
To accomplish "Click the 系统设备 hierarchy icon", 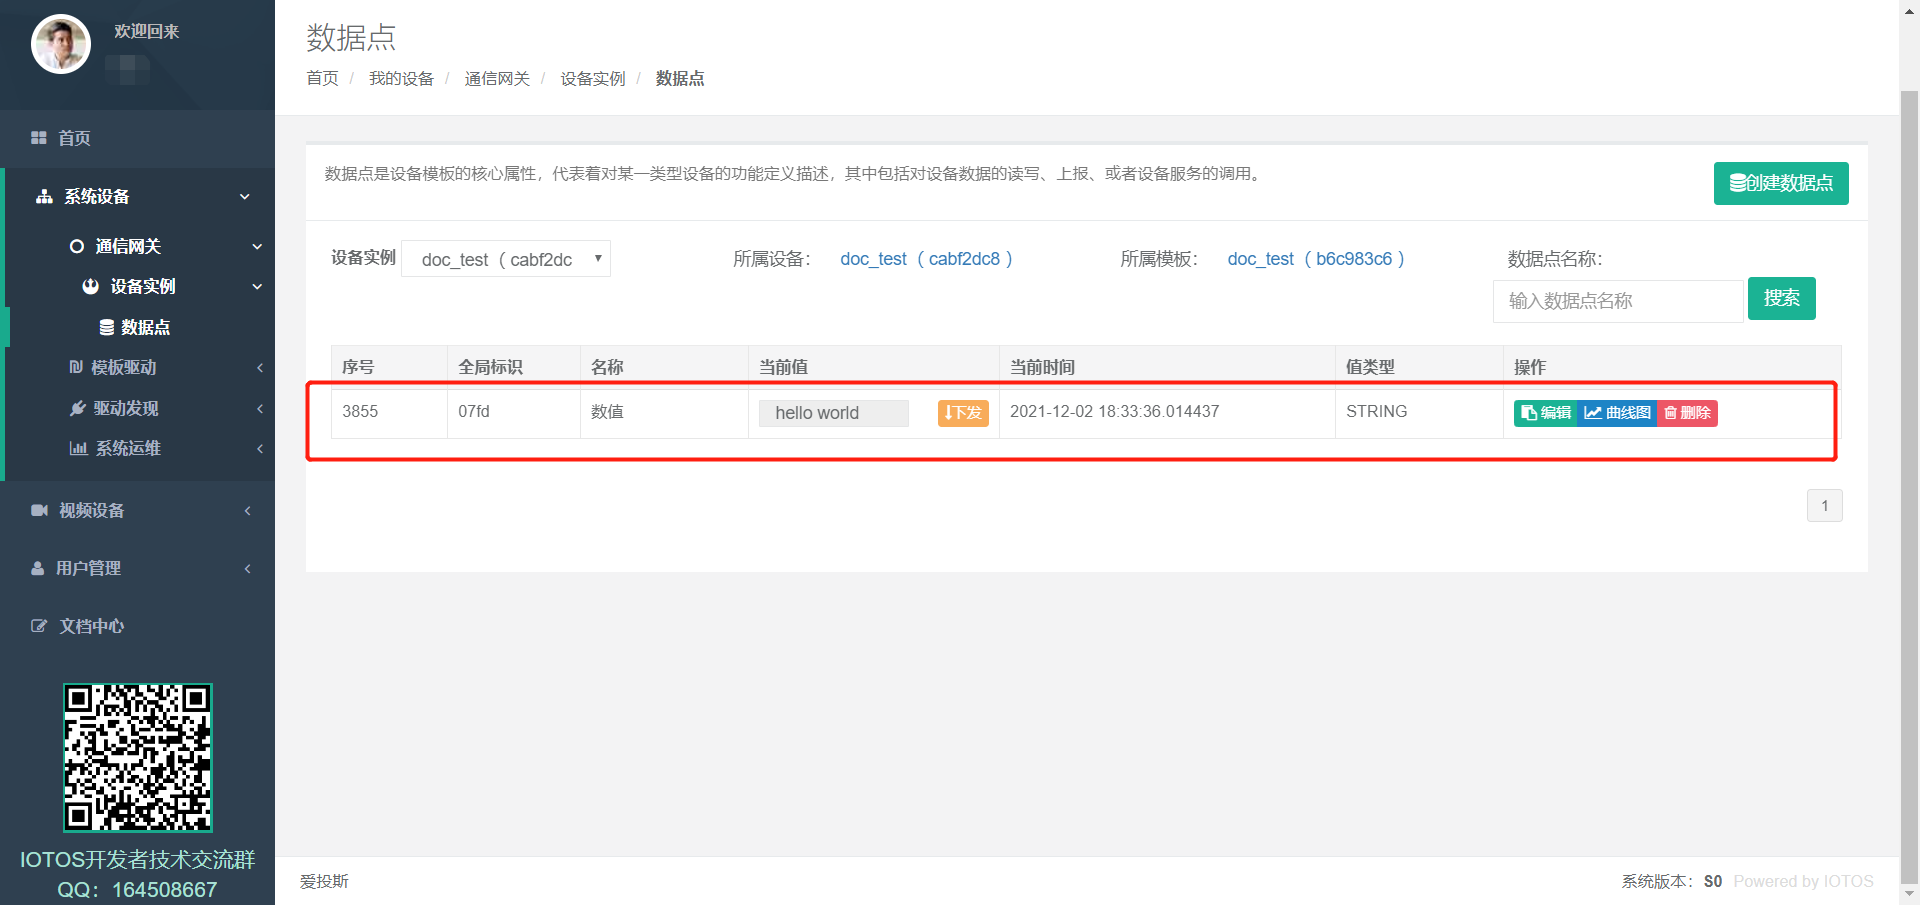I will [x=44, y=197].
